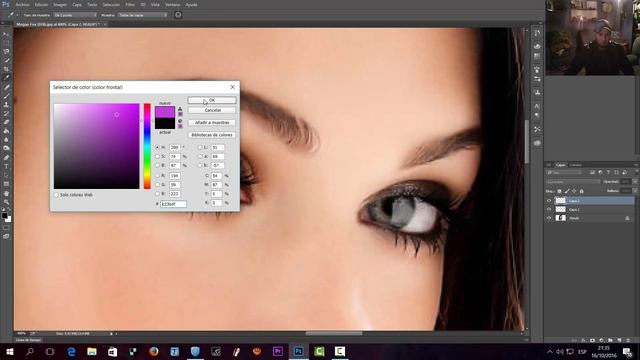Enable 'Solo colores Web' checkbox
The width and height of the screenshot is (640, 360).
click(56, 195)
